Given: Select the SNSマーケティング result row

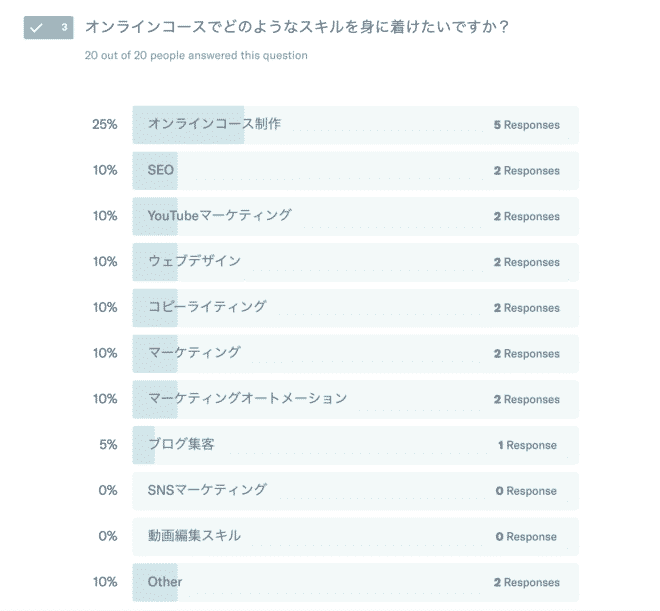Looking at the screenshot, I should [x=356, y=491].
